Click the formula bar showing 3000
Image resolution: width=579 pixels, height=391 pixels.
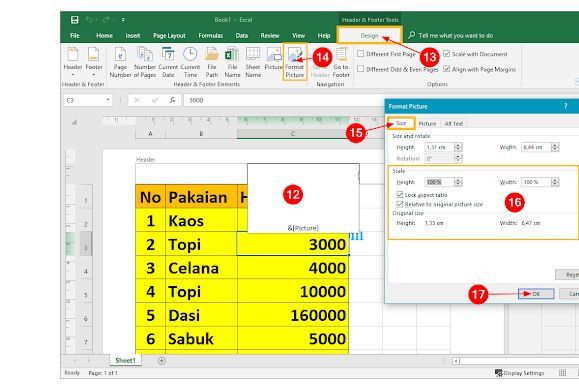click(284, 100)
